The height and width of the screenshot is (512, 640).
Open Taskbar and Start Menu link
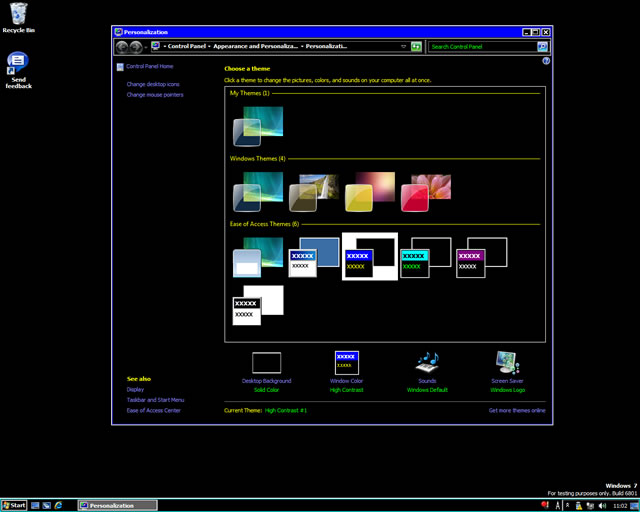[156, 400]
